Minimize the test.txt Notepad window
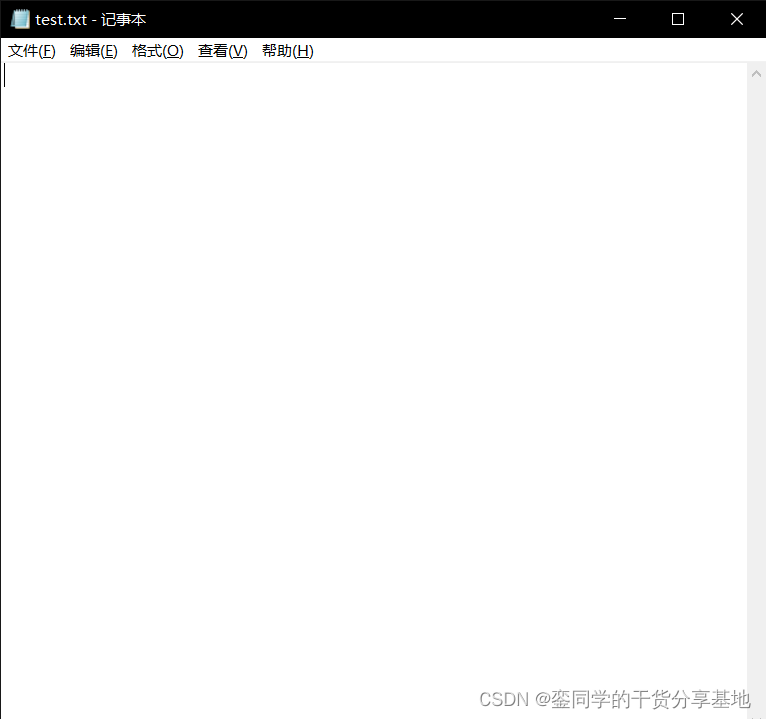The width and height of the screenshot is (766, 719). tap(619, 19)
